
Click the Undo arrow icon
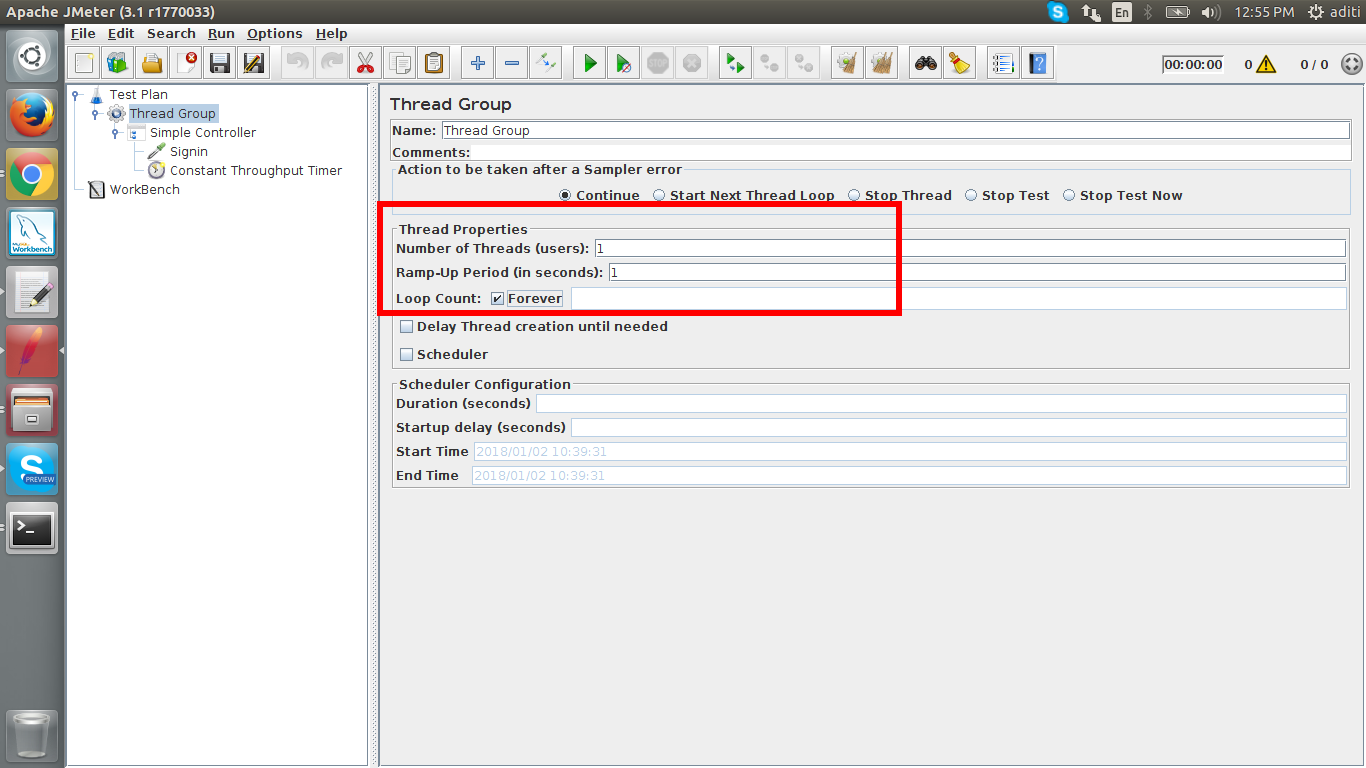pos(297,64)
